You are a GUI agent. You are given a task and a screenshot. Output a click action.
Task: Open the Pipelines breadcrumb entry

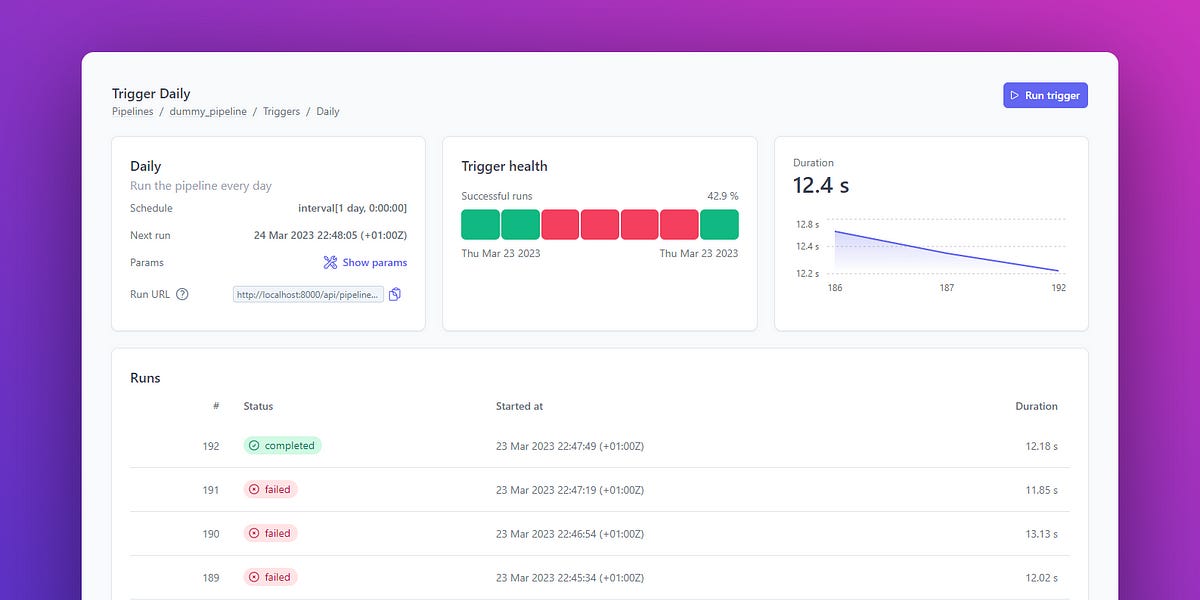tap(133, 111)
